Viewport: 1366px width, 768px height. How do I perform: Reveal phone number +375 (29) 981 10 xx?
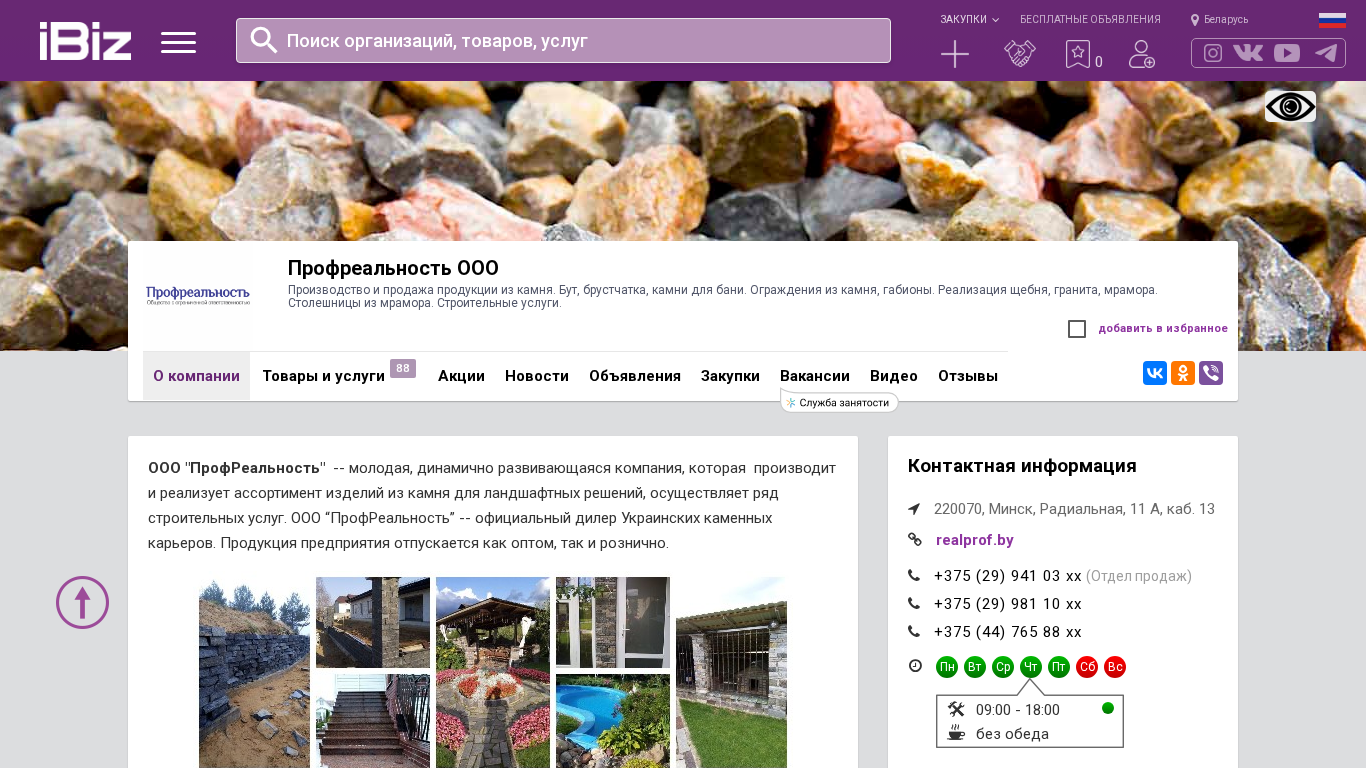coord(1008,604)
